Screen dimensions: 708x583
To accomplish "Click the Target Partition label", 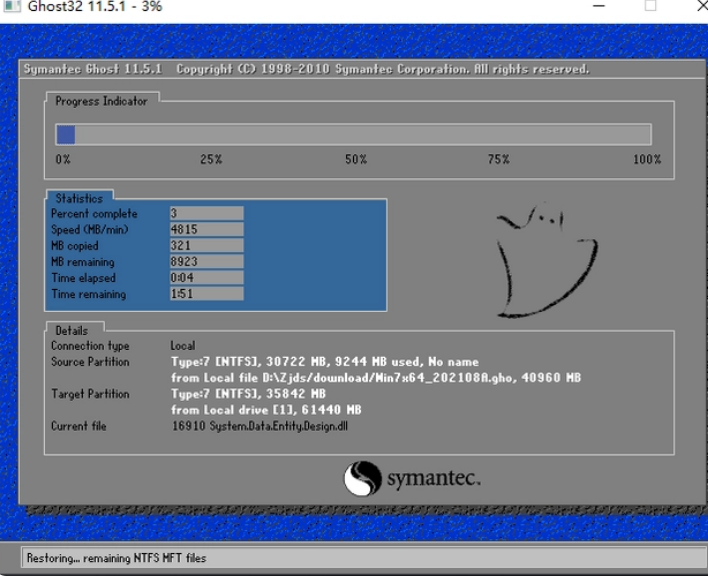I will click(x=90, y=394).
